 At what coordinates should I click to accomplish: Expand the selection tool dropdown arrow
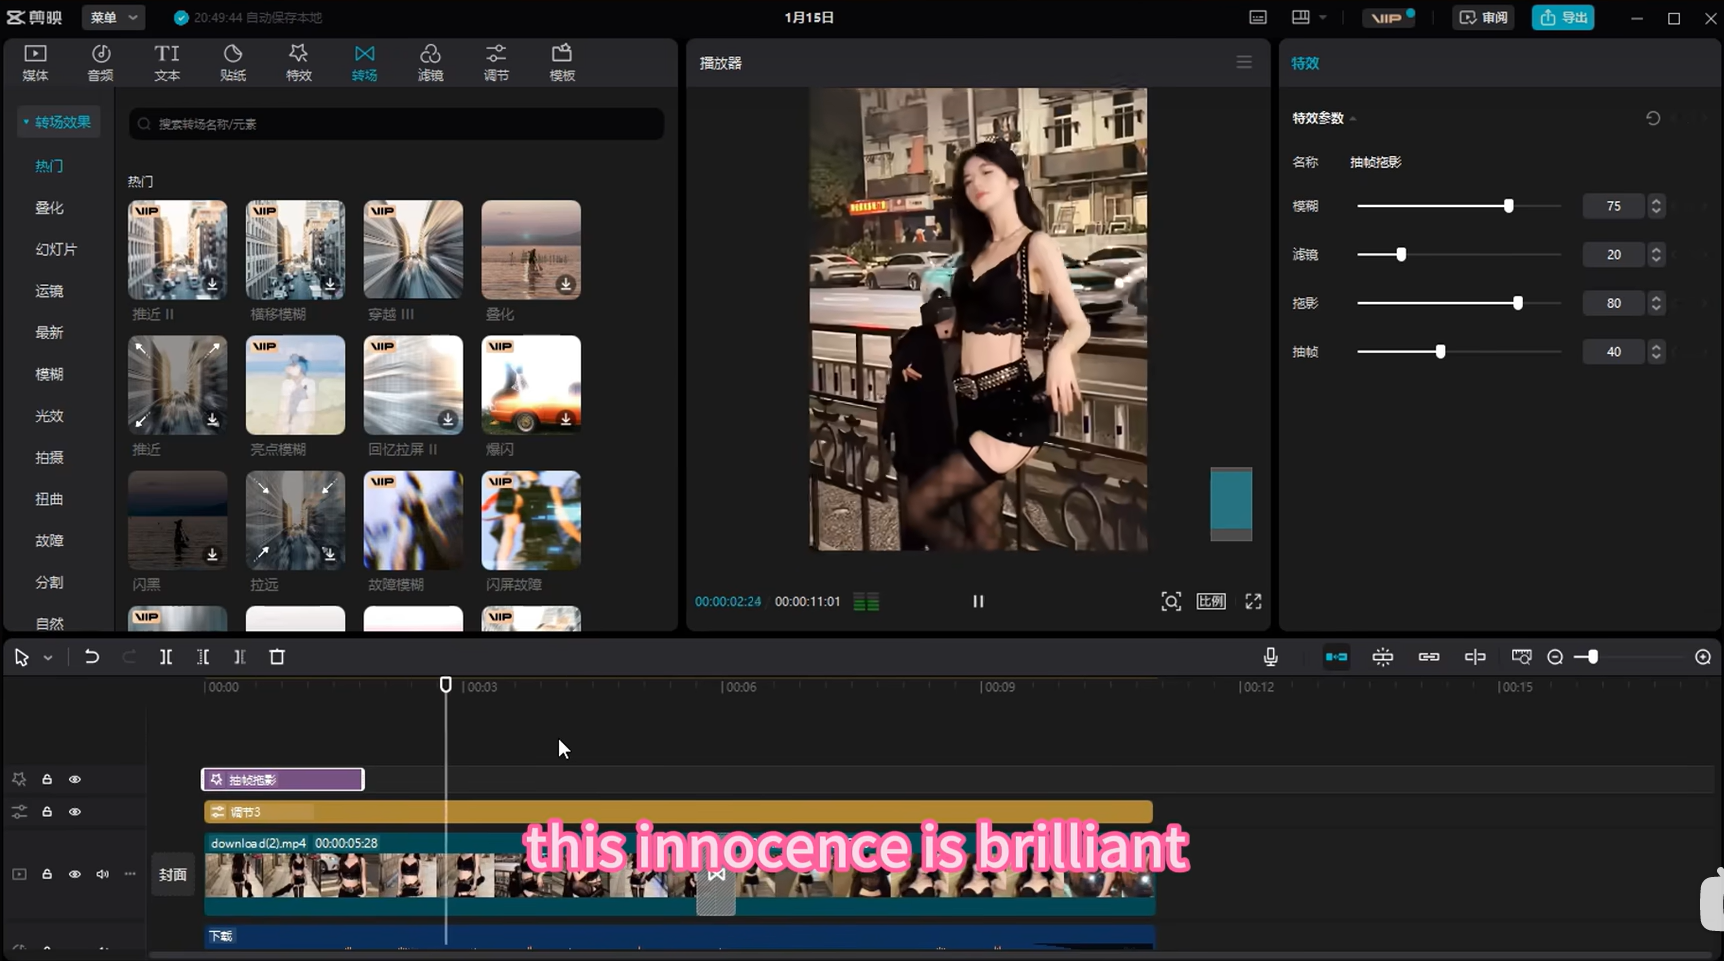coord(48,658)
